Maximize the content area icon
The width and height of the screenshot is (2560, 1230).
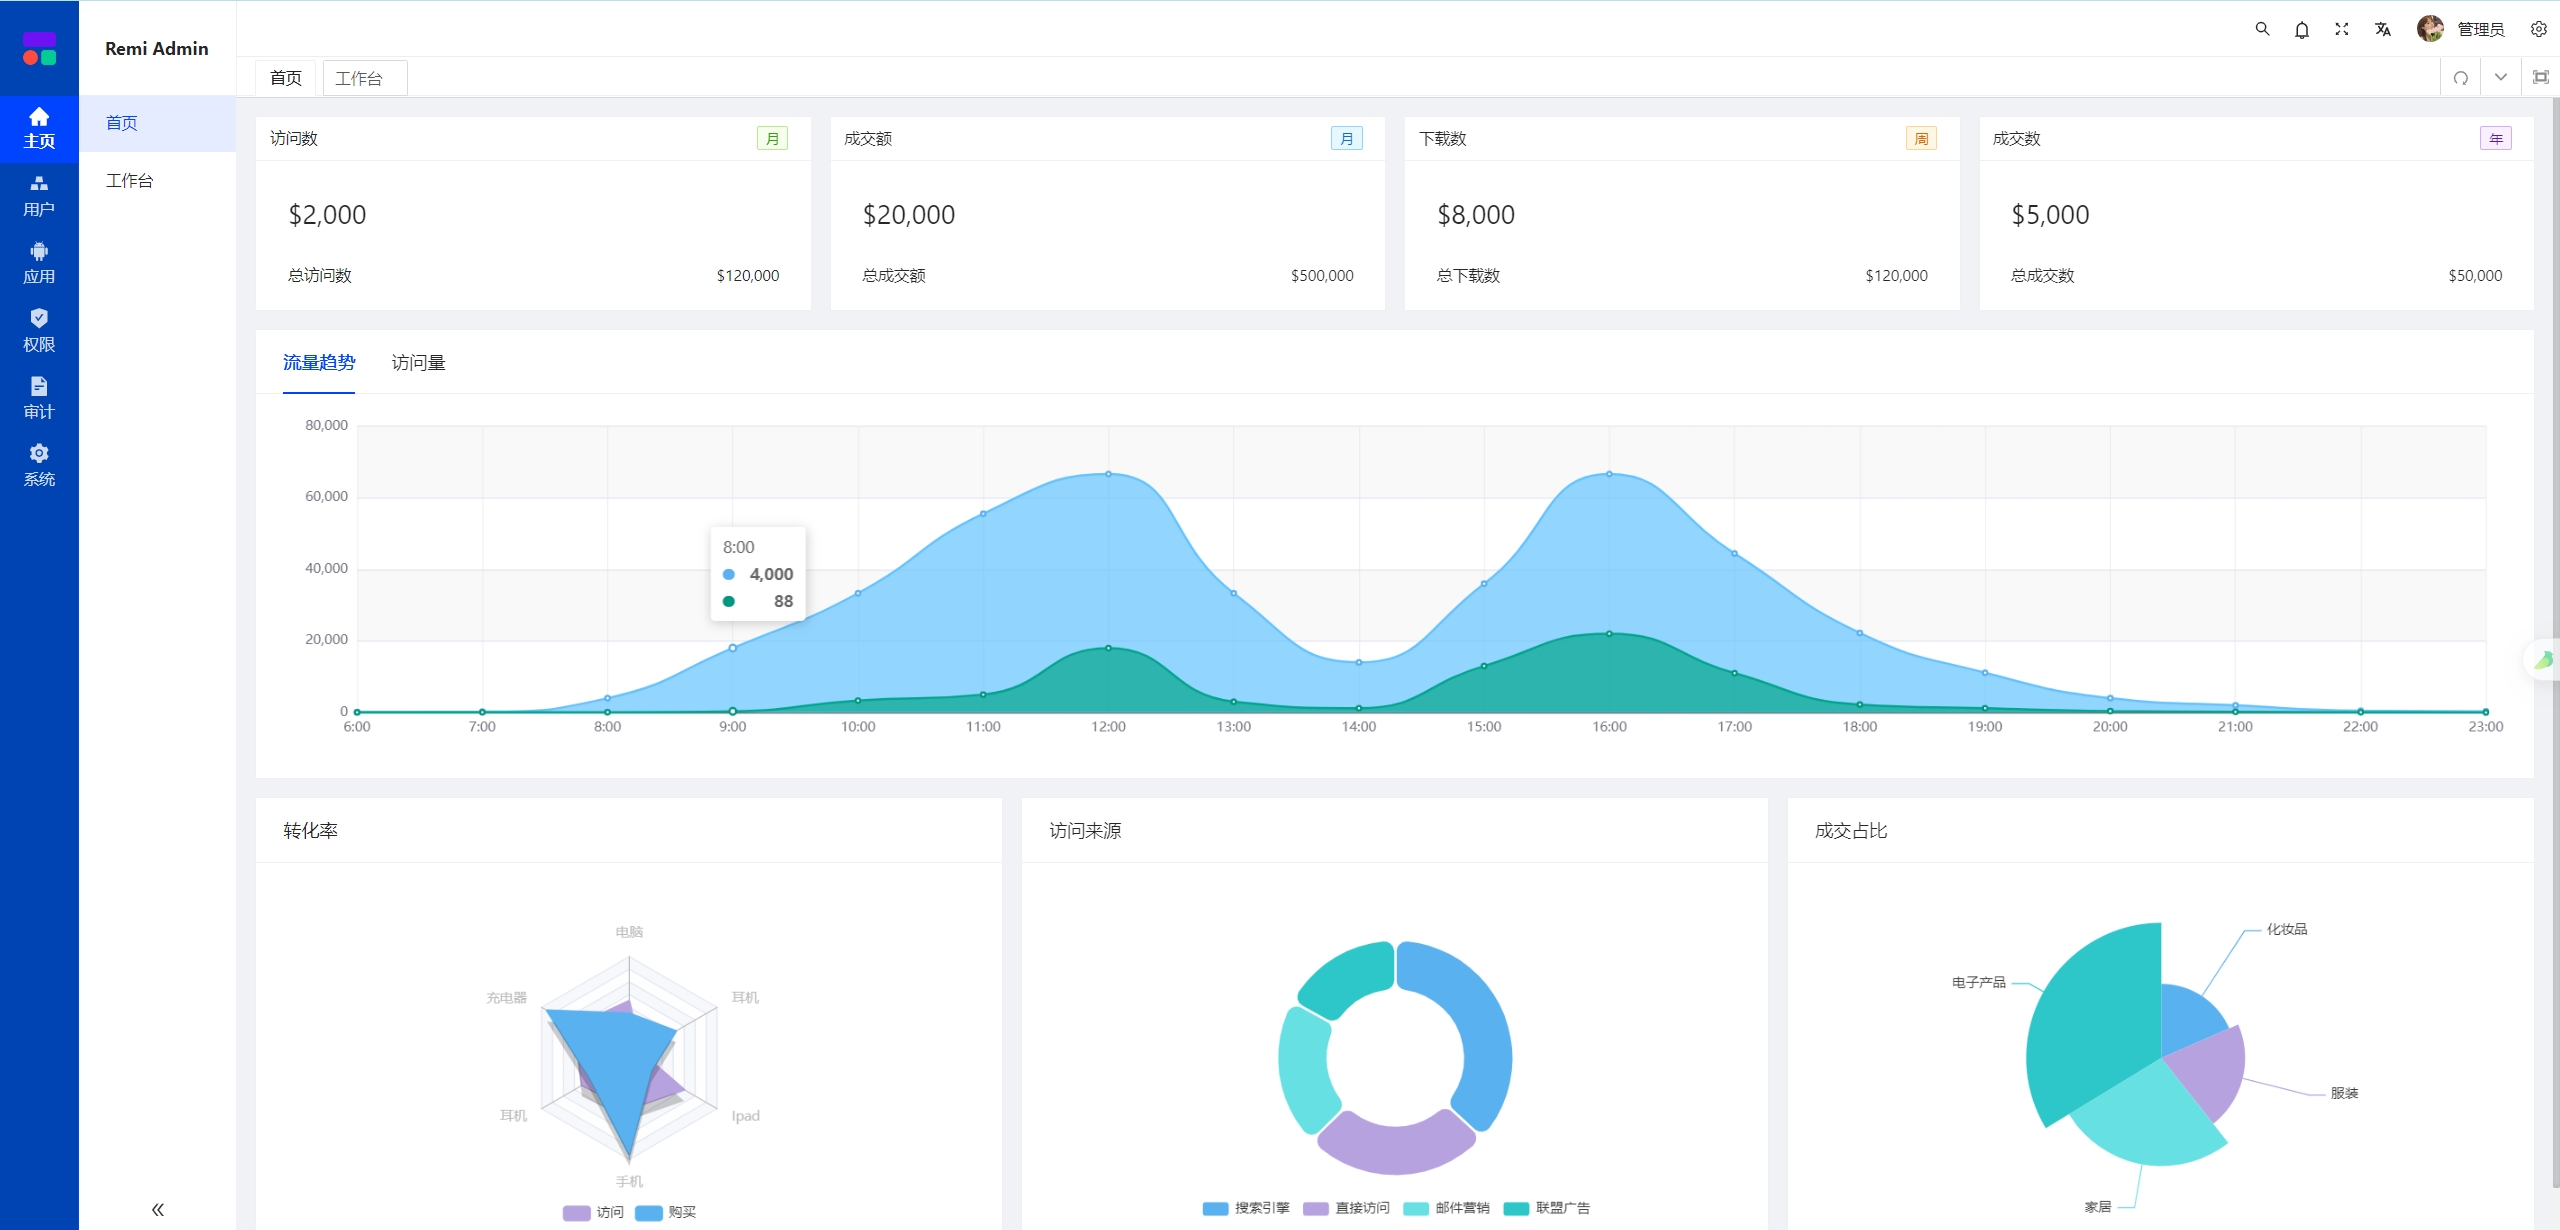tap(2541, 77)
